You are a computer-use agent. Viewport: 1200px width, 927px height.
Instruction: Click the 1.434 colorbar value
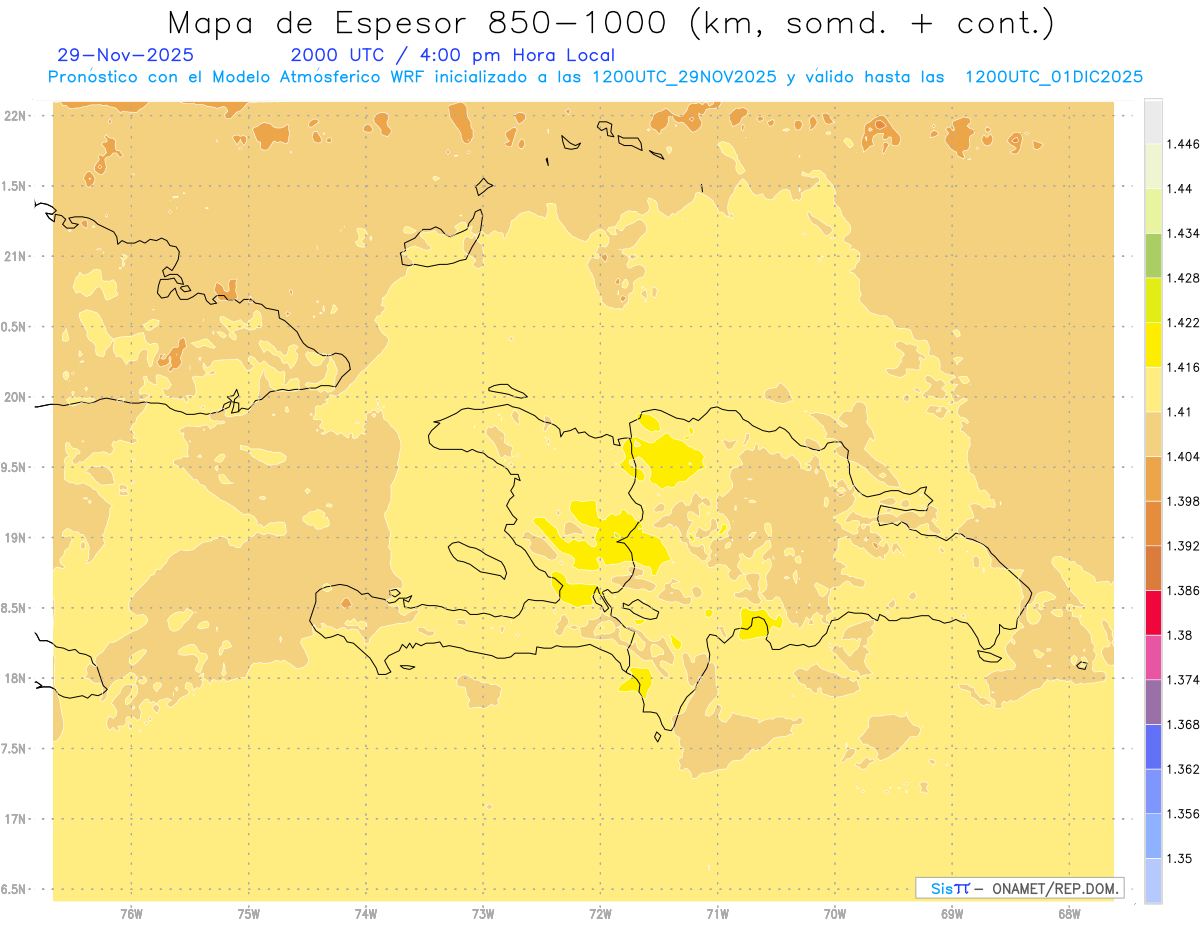[x=1183, y=233]
